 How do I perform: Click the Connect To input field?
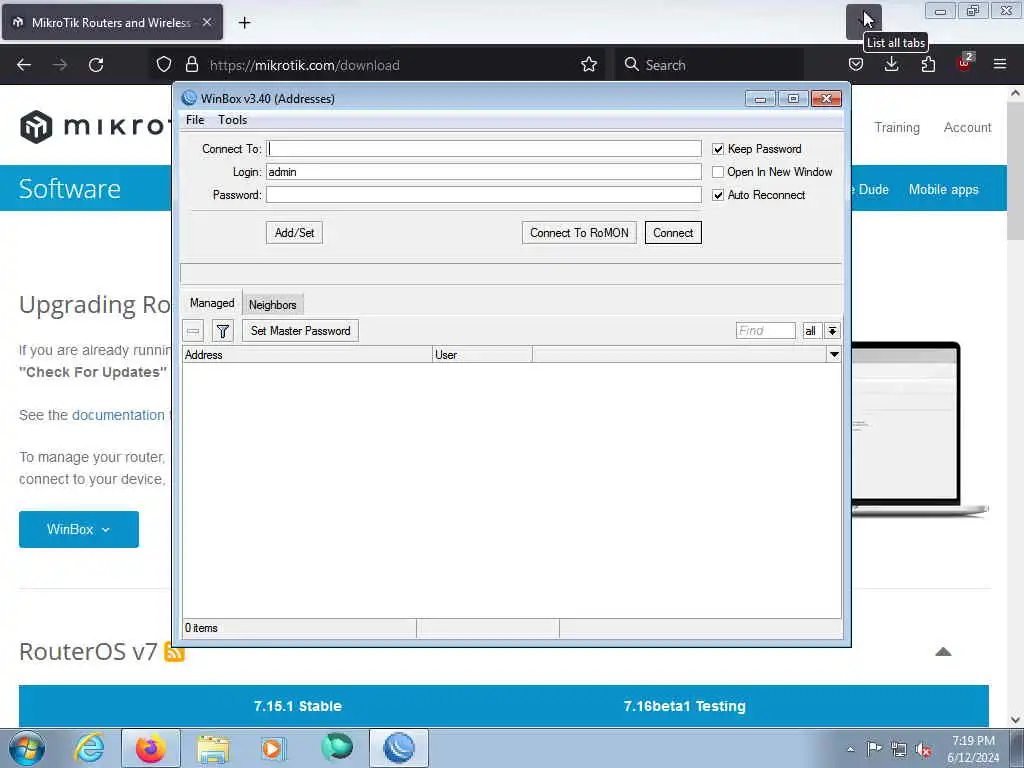pos(483,149)
